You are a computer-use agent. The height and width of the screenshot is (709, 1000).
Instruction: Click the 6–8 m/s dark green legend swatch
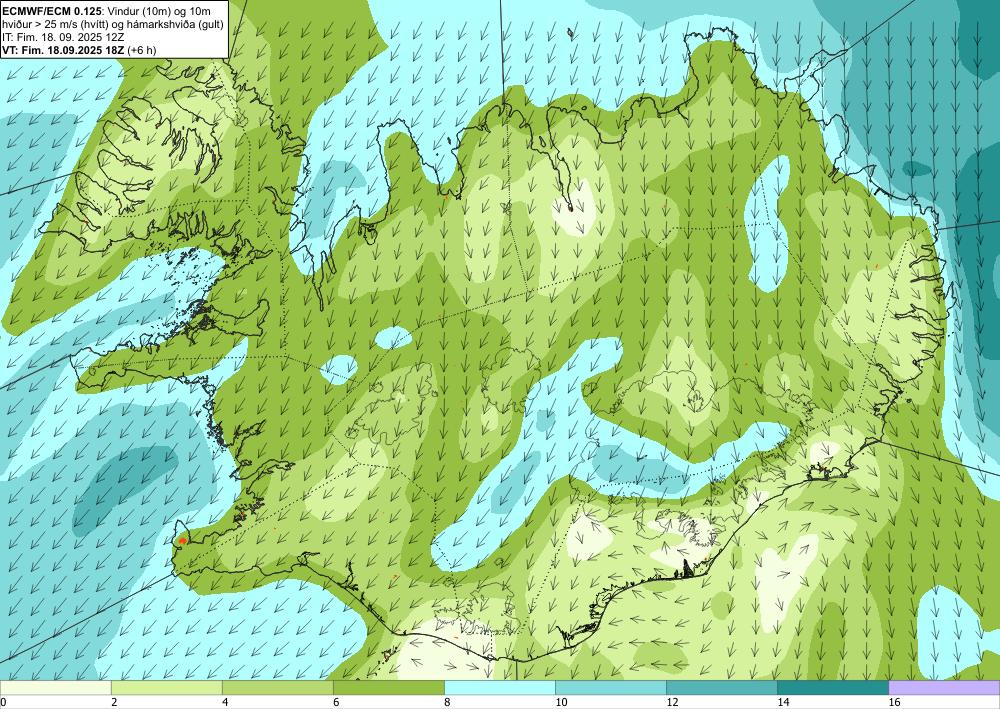pyautogui.click(x=388, y=687)
